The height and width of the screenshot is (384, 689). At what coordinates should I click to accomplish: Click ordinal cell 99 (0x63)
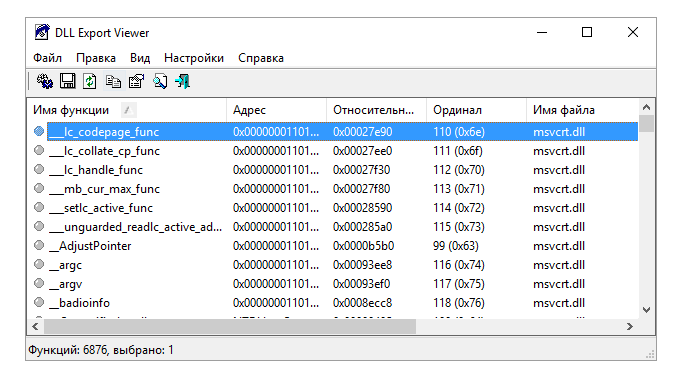tap(456, 246)
